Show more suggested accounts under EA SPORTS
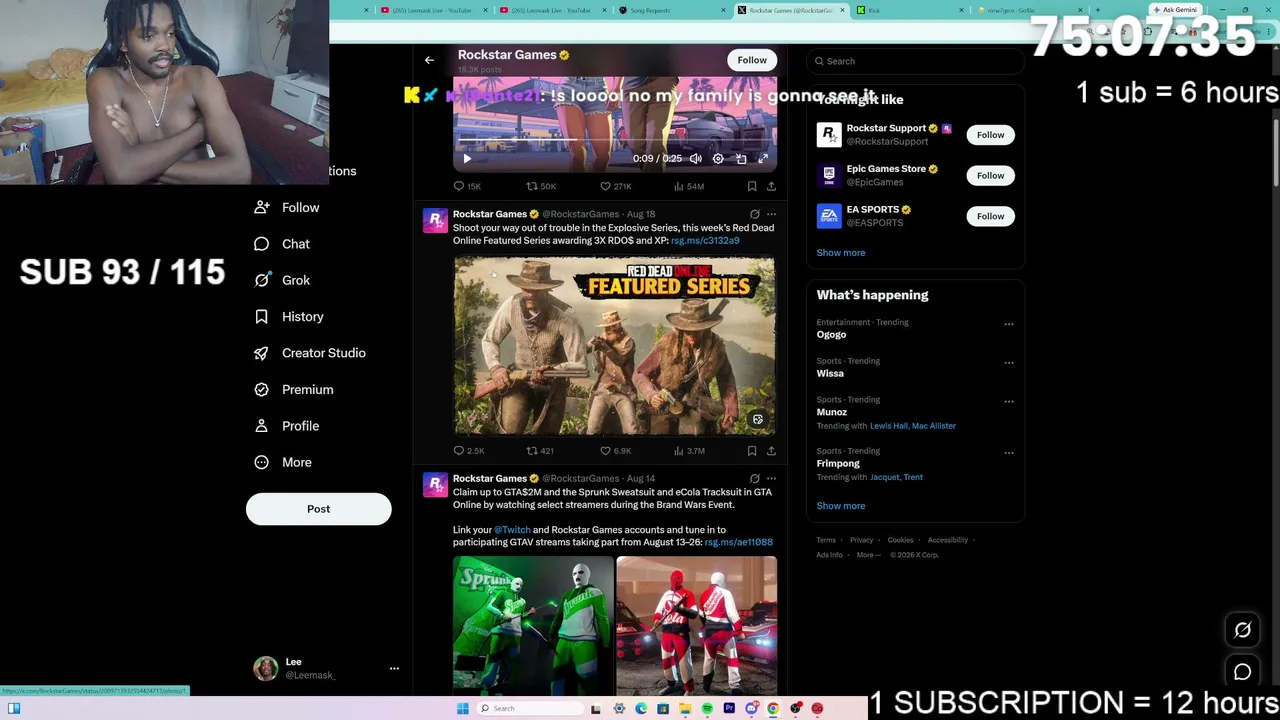The height and width of the screenshot is (720, 1280). 841,253
